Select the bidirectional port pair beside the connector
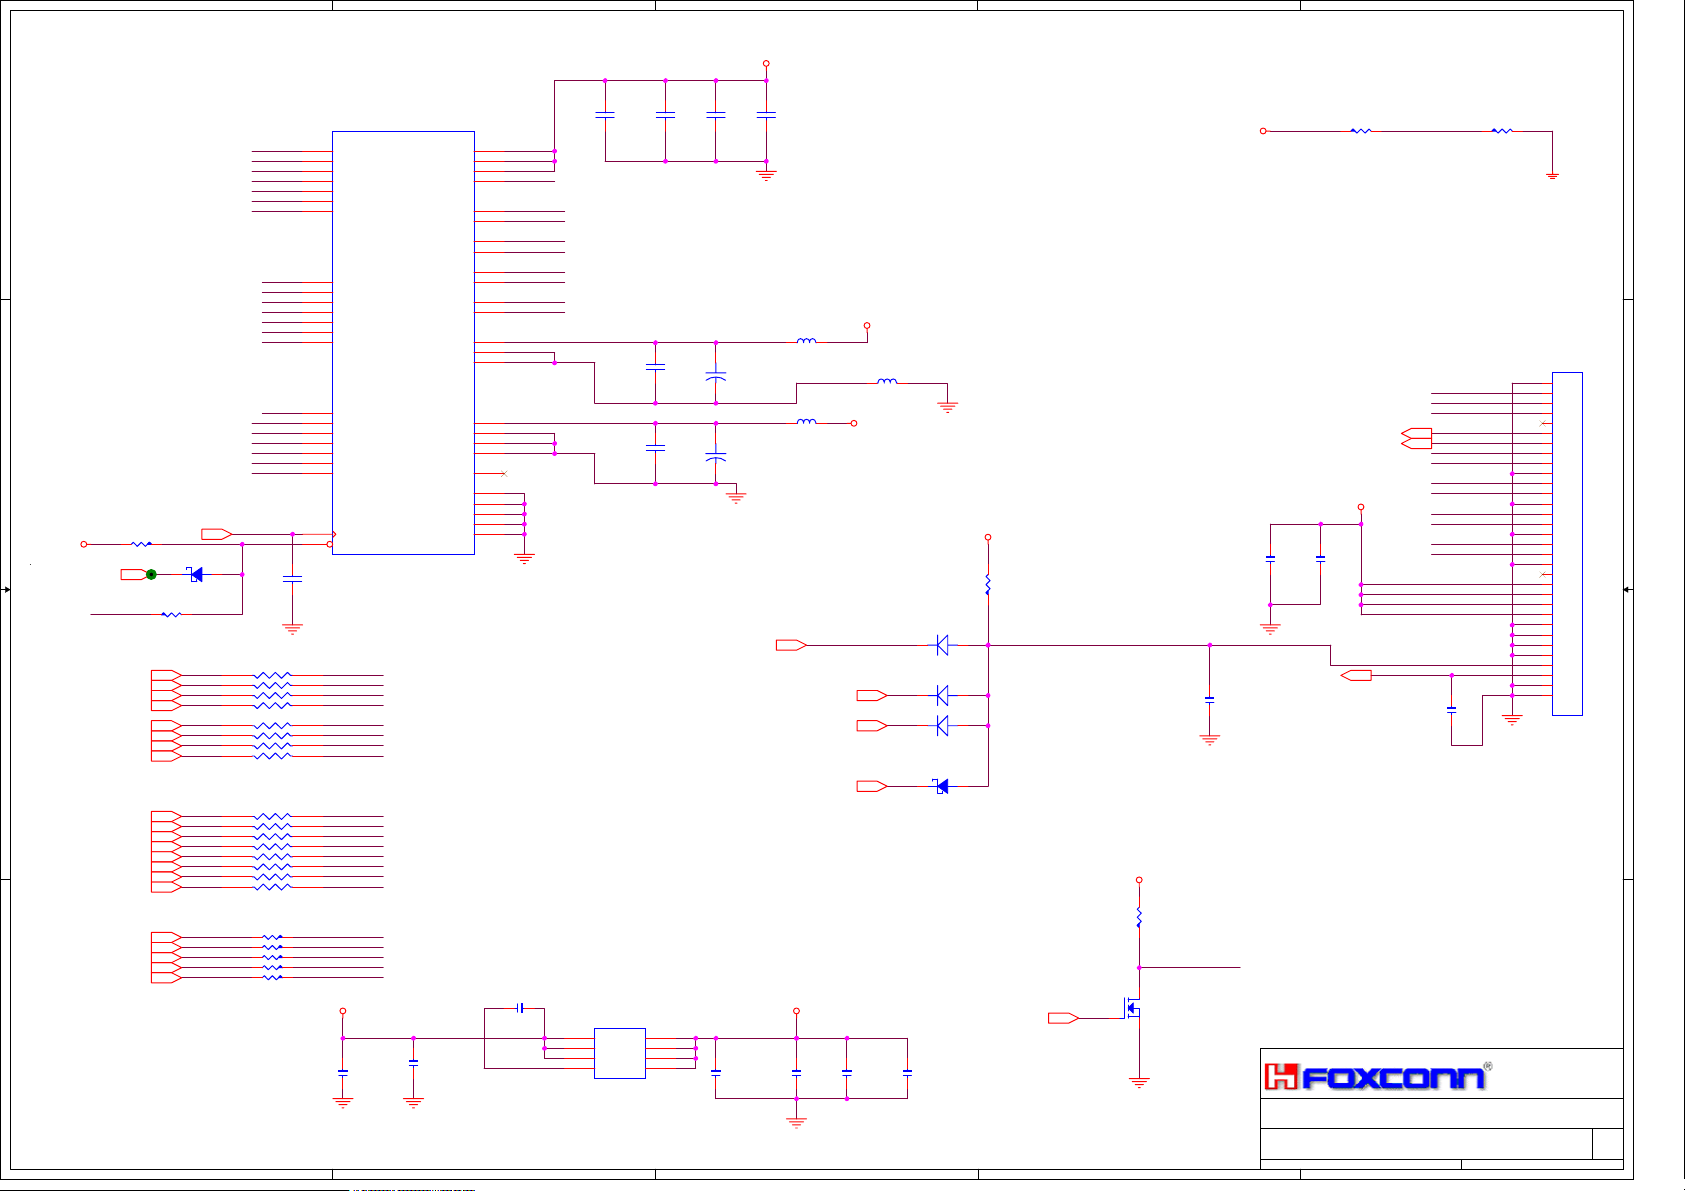The width and height of the screenshot is (1685, 1191). (1416, 438)
